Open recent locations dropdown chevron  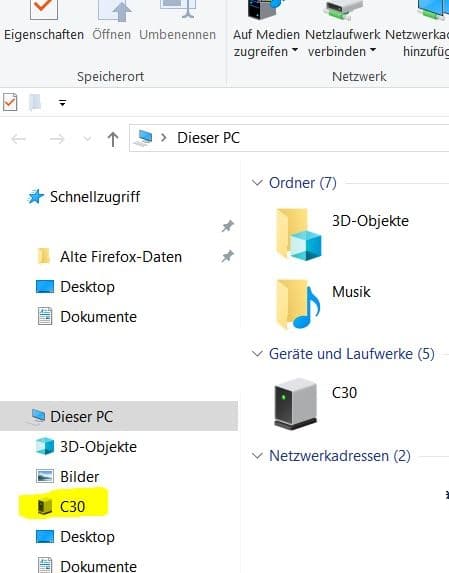click(x=87, y=139)
